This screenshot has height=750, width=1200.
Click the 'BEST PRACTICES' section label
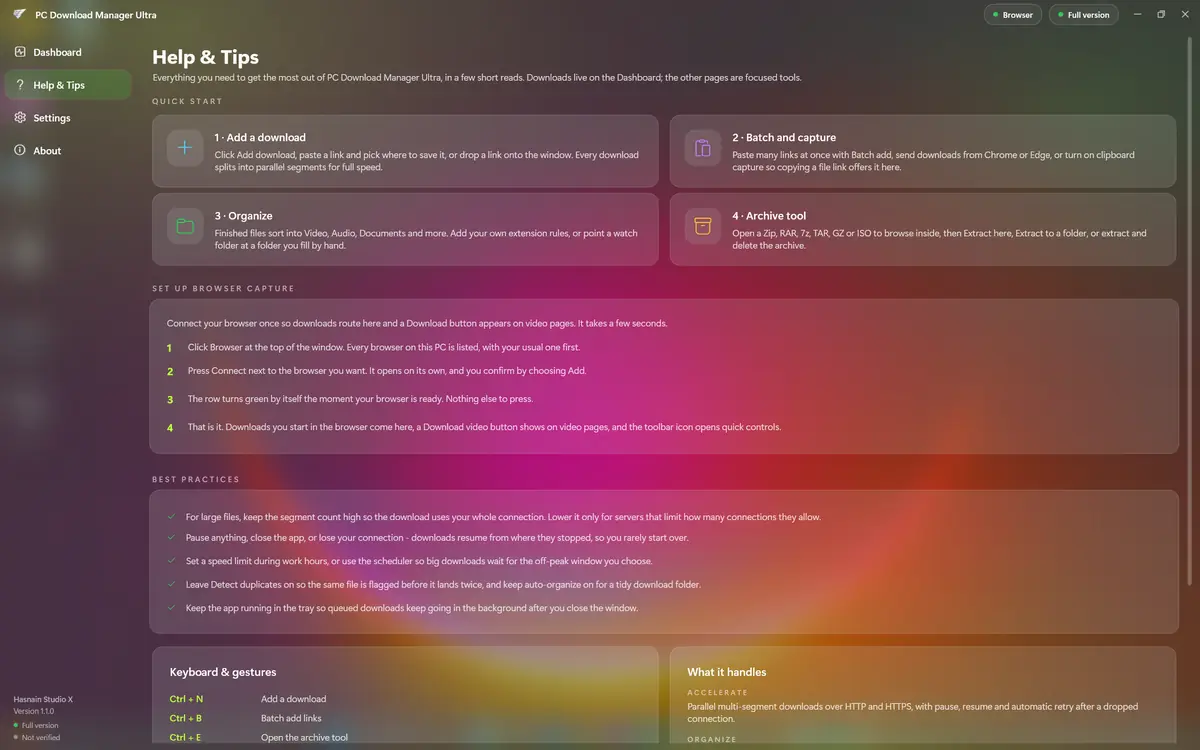(196, 479)
